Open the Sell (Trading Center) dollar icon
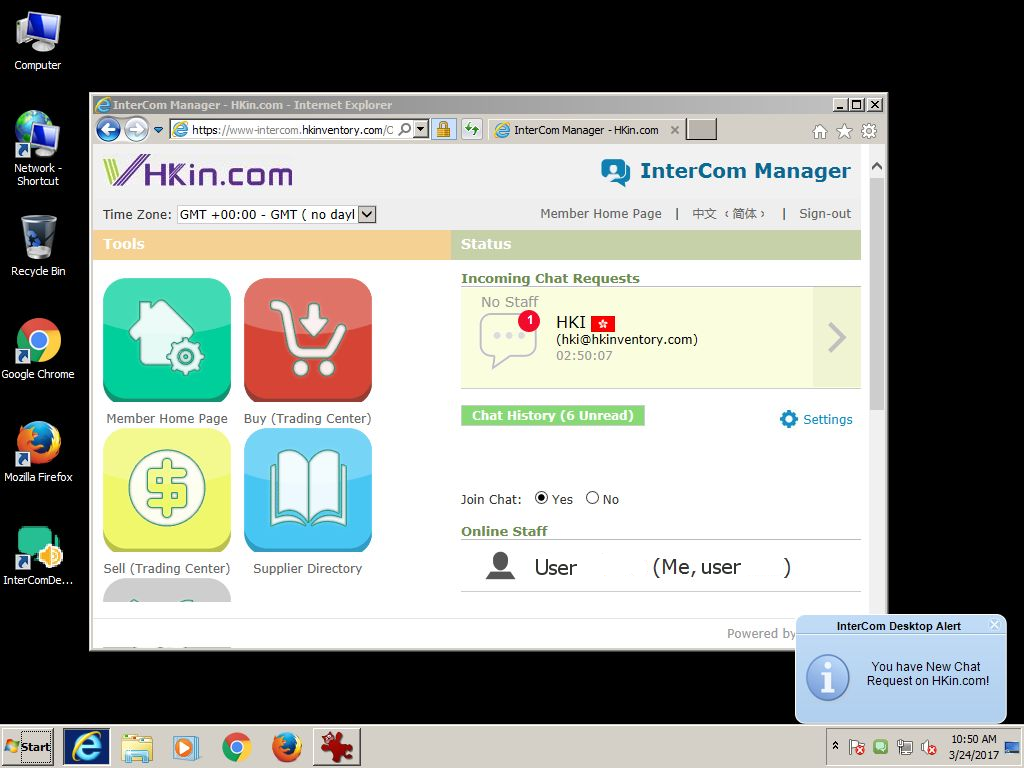This screenshot has width=1024, height=768. (167, 490)
